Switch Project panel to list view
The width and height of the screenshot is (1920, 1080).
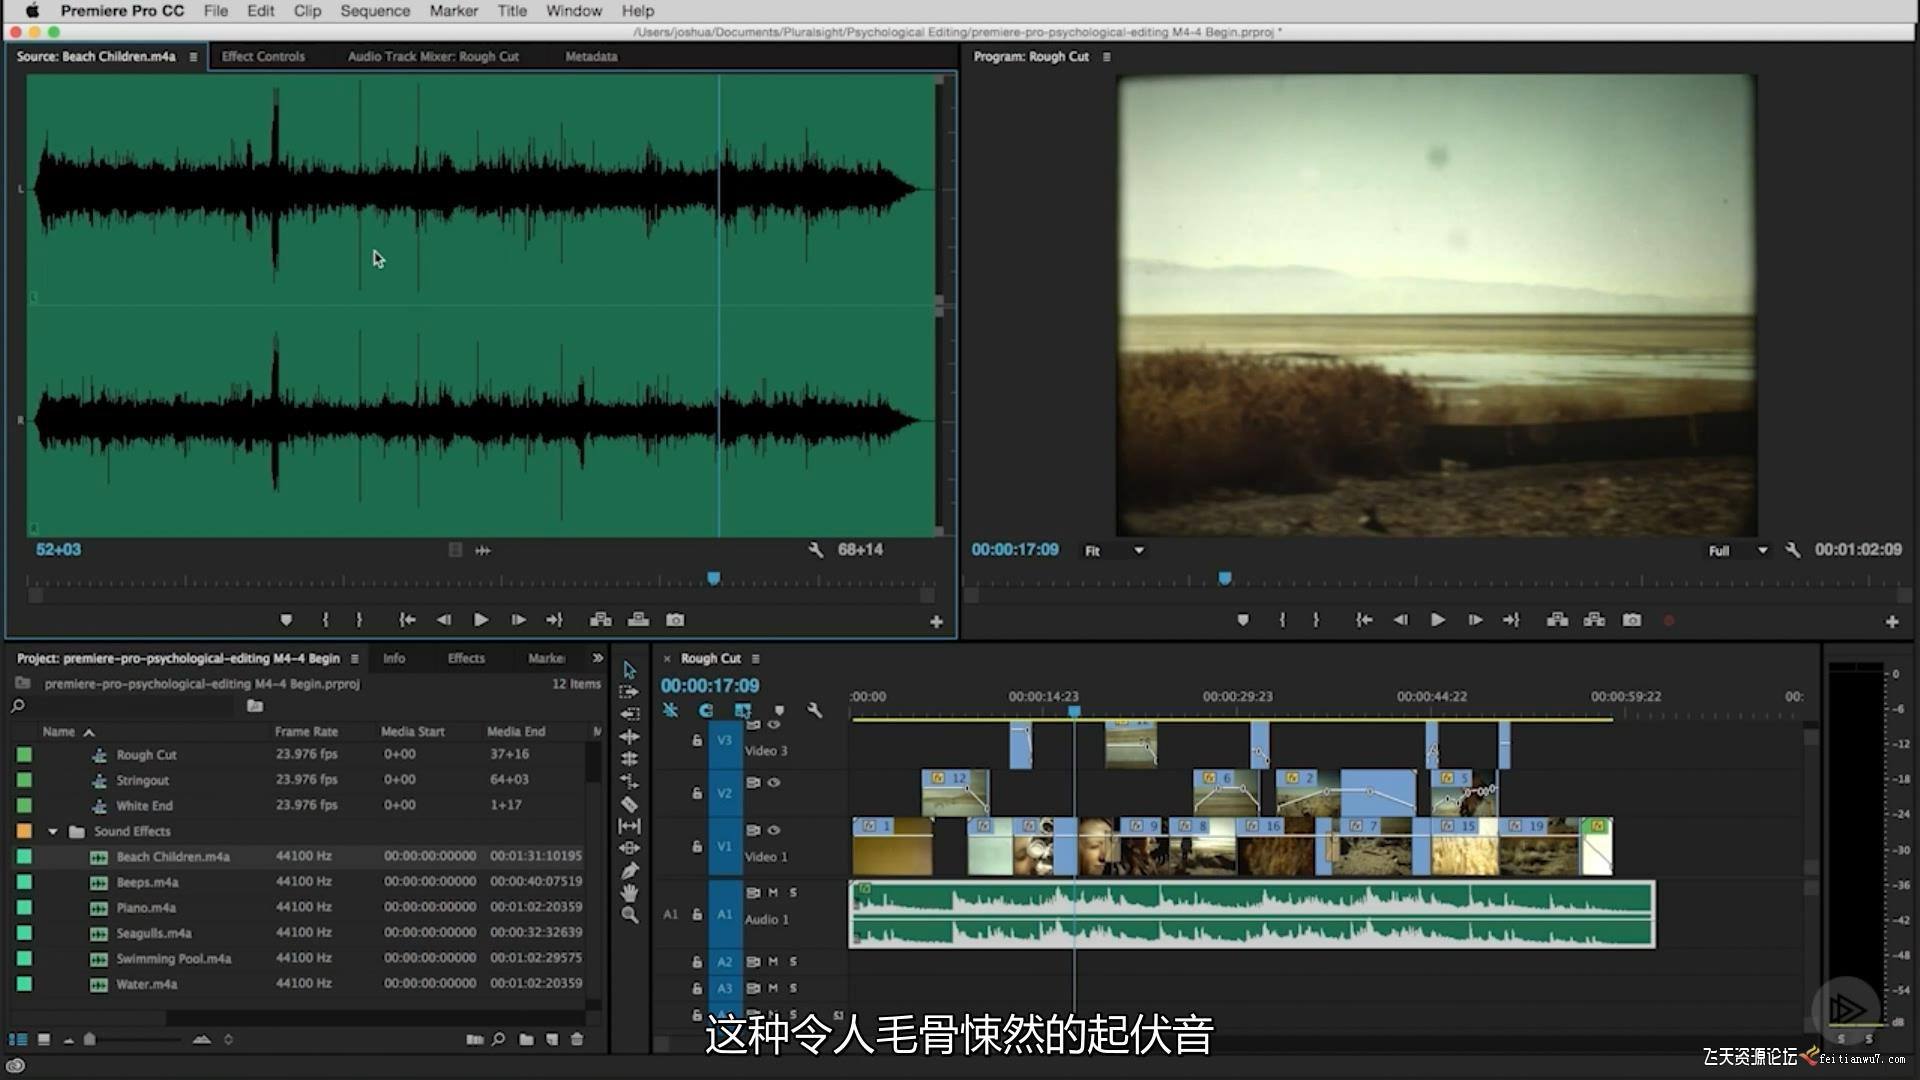point(18,1039)
